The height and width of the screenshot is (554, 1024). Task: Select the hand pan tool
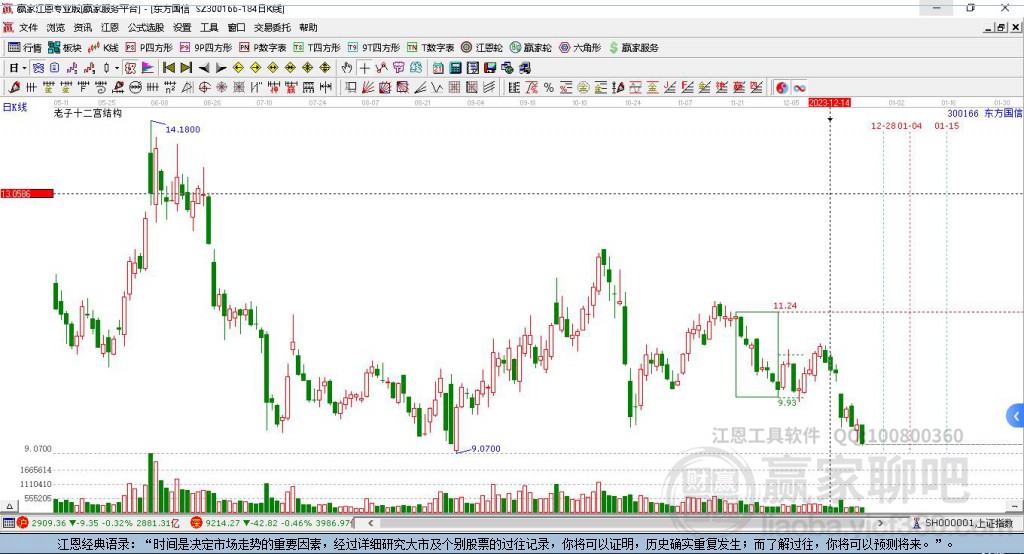pyautogui.click(x=347, y=67)
